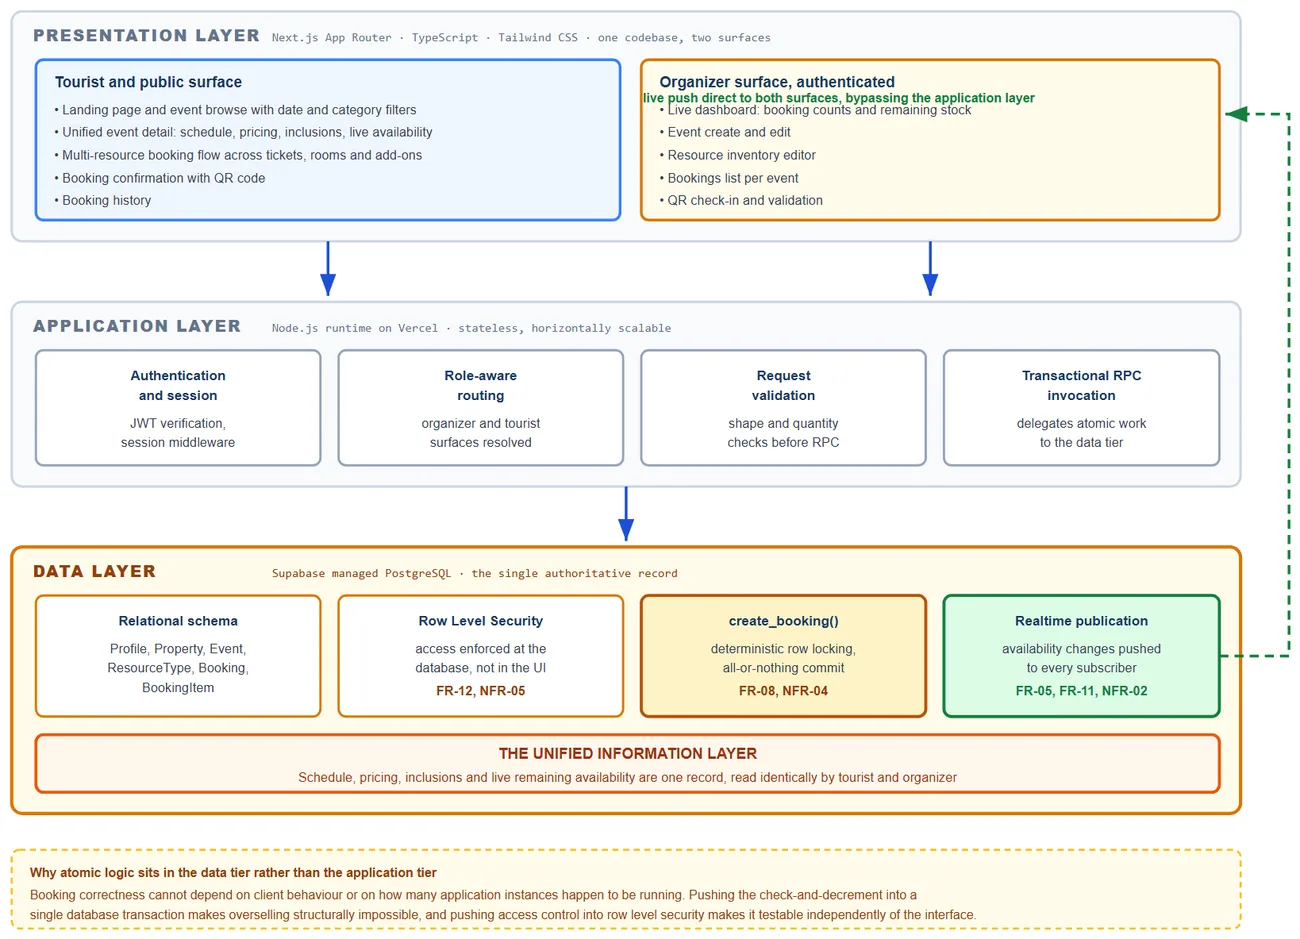Click the 'FR-08, NFR-04' requirement tag
1300x939 pixels.
pos(783,691)
